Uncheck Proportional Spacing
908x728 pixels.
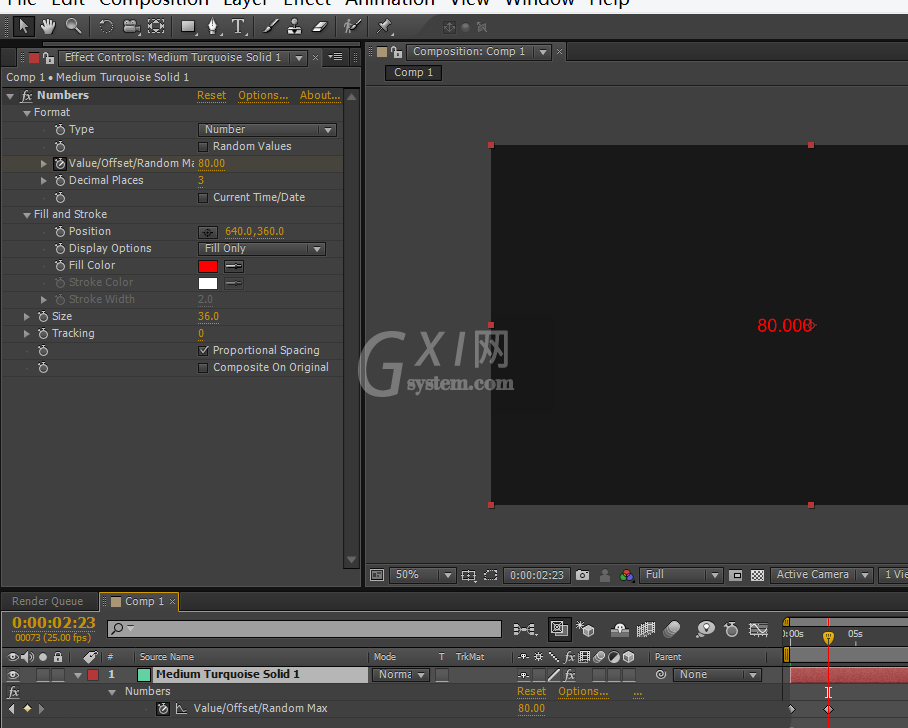(x=203, y=350)
